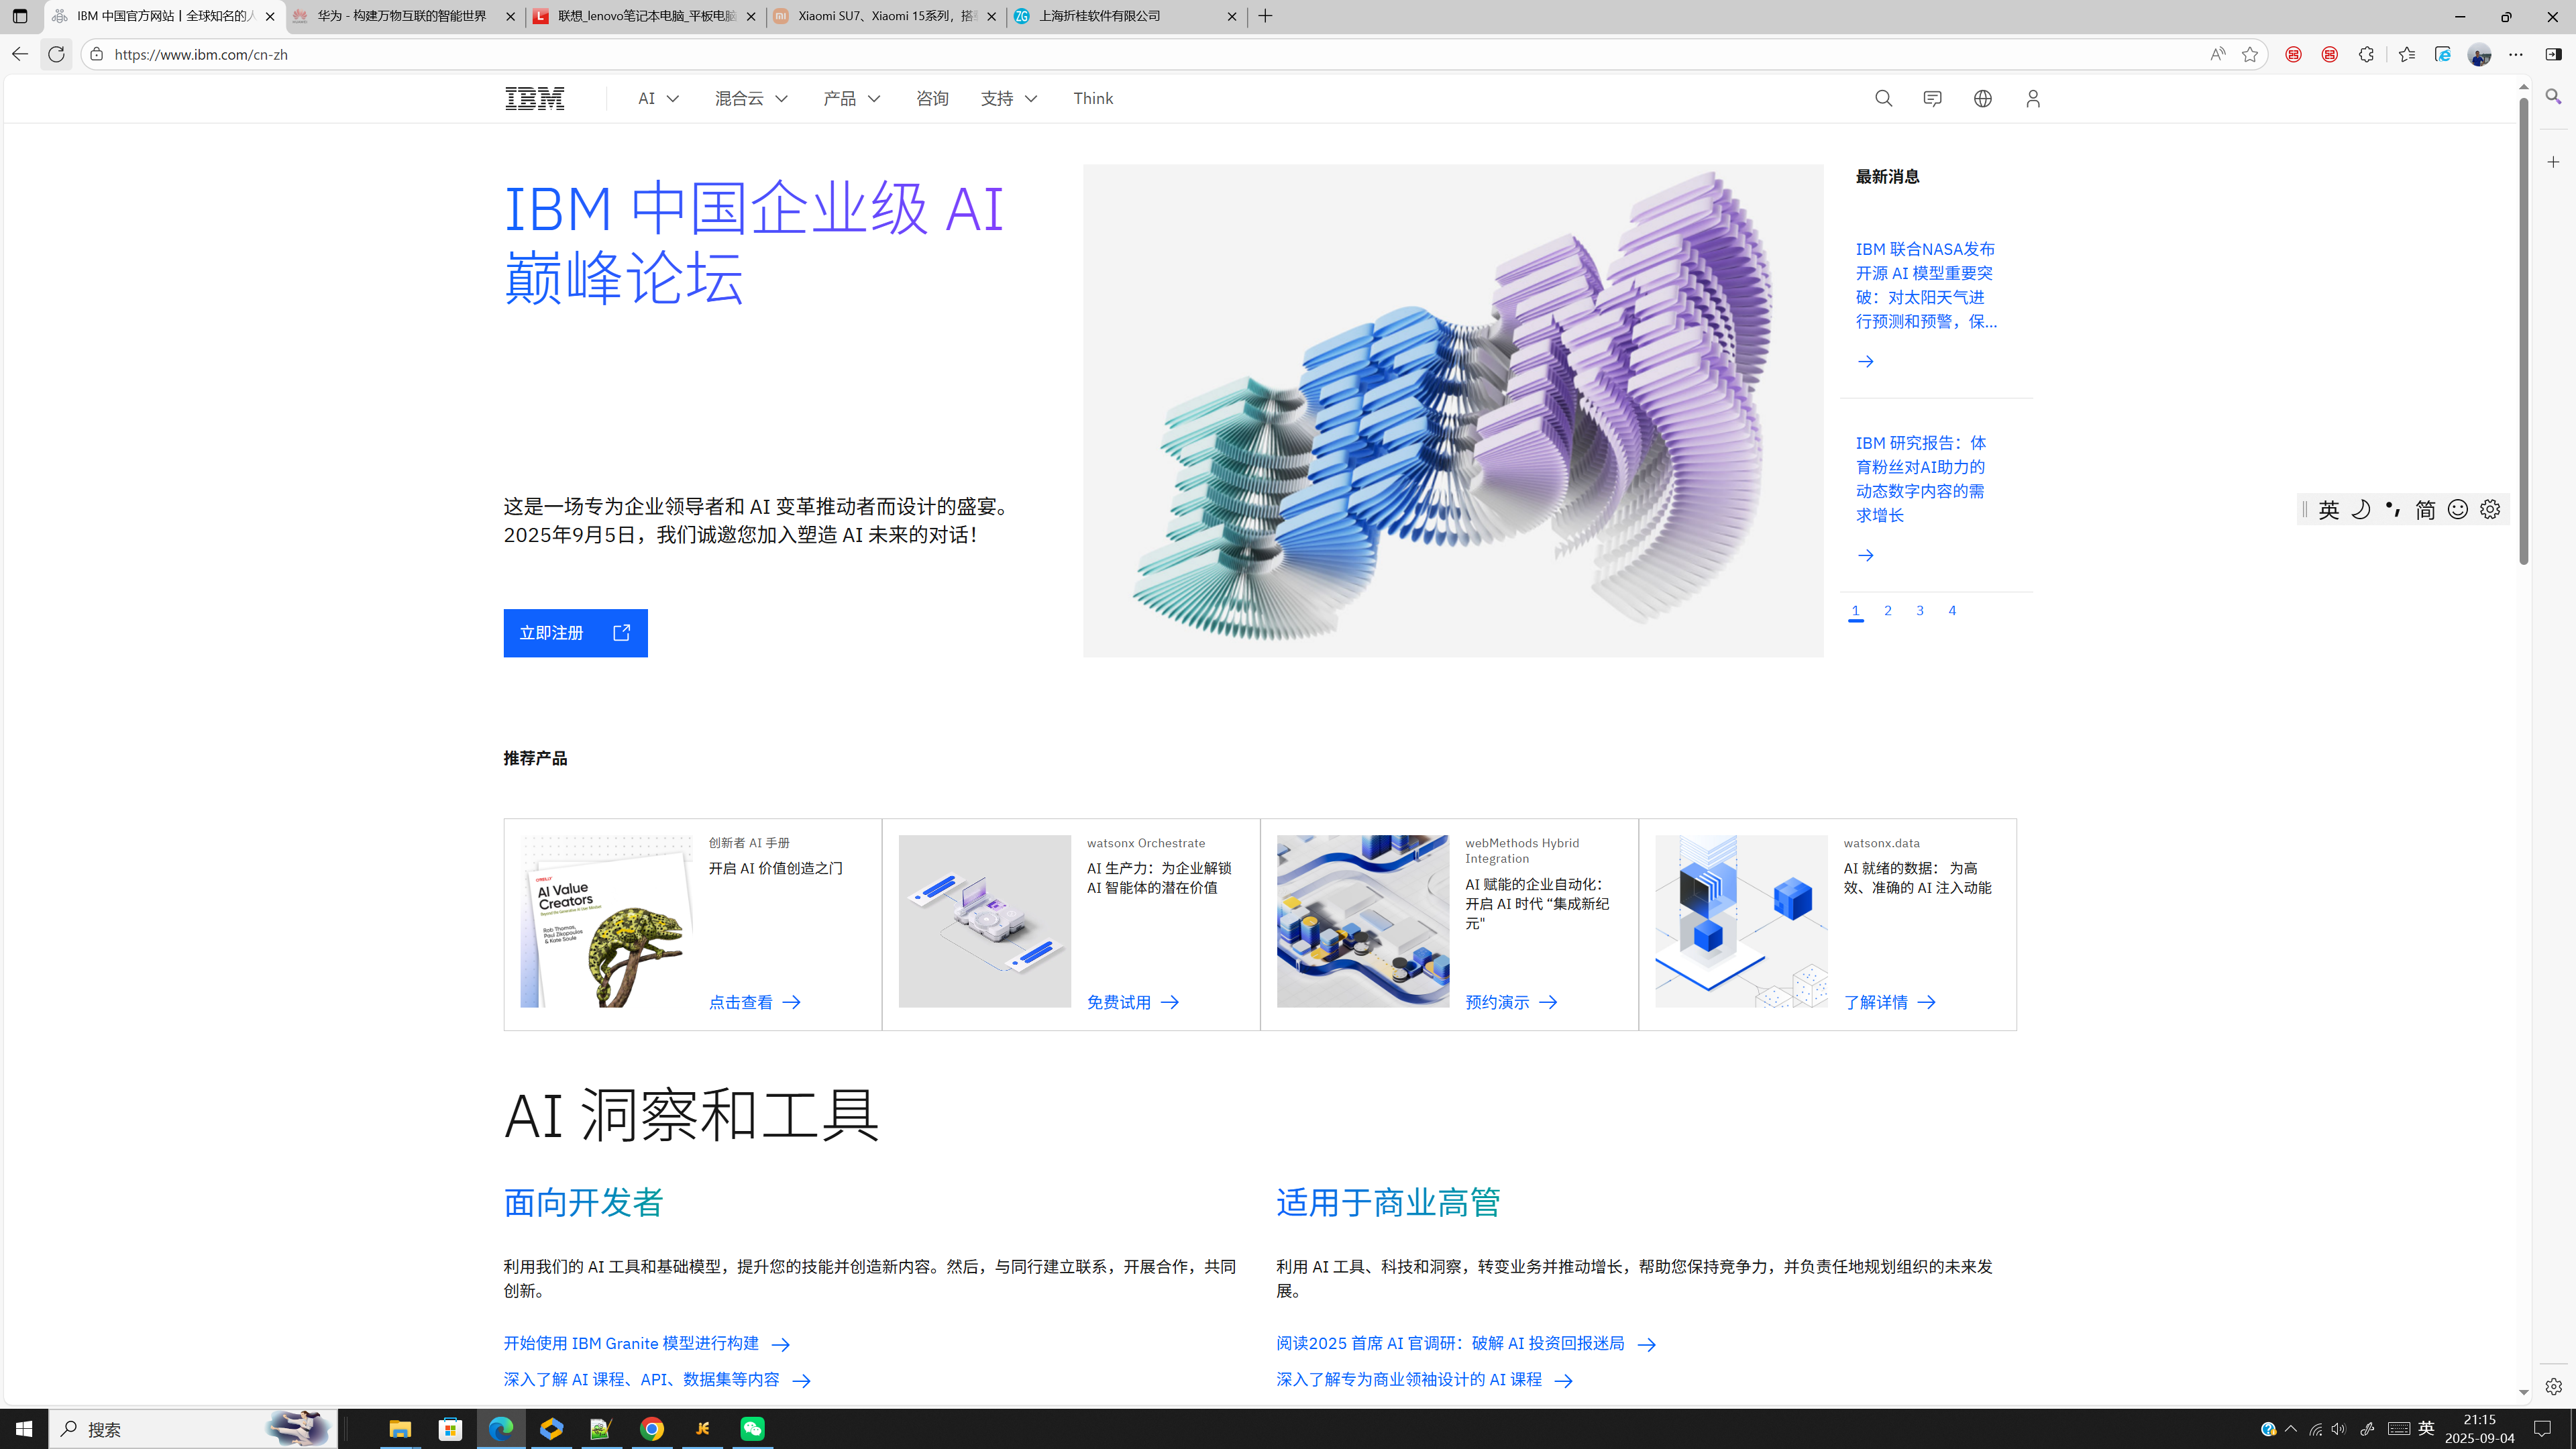Toggle IME simplified Chinese 简 button

coord(2425,509)
